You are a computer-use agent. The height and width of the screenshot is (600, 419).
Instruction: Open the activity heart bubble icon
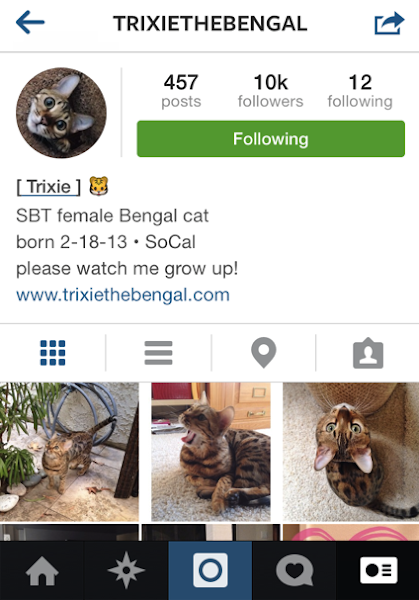[x=294, y=571]
